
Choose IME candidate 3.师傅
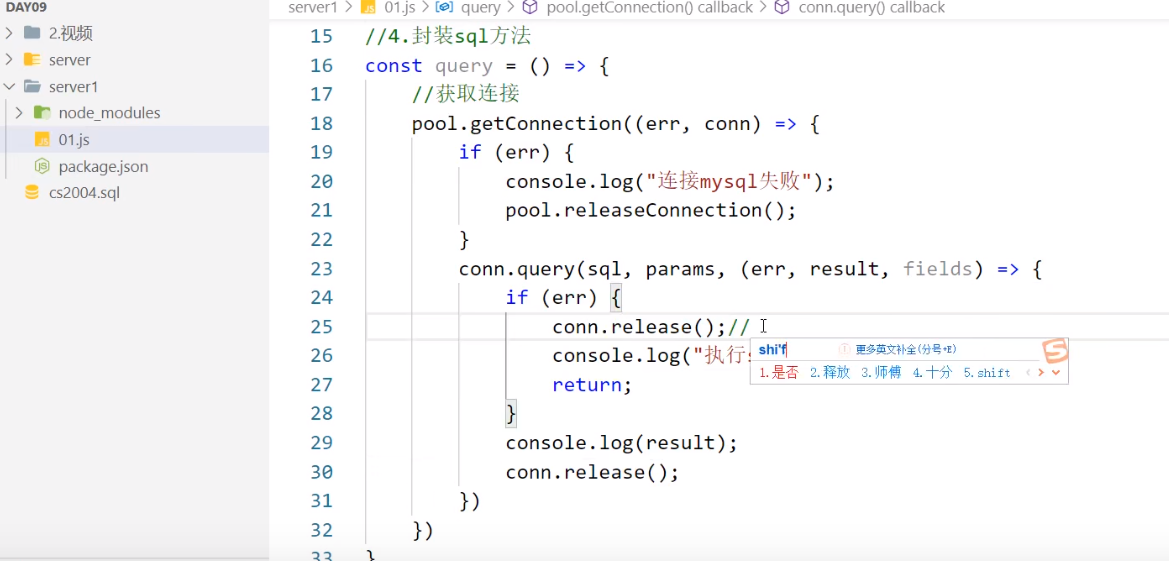click(881, 372)
